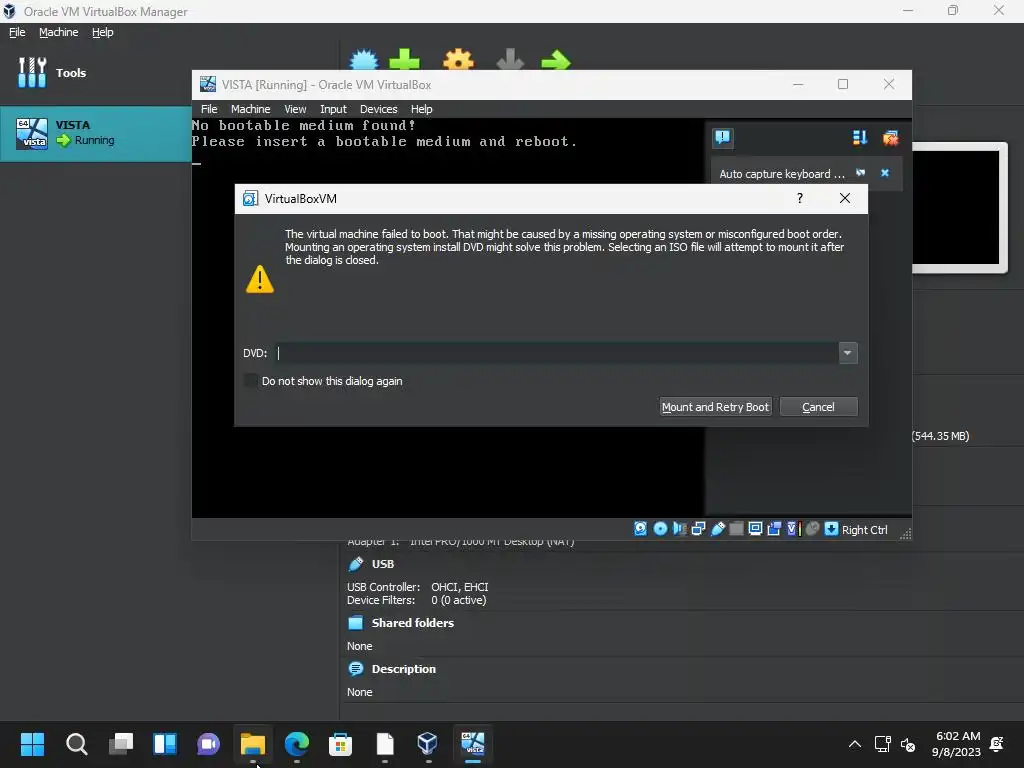This screenshot has width=1024, height=768.
Task: Click the orange Settings gear in Manager toolbar
Action: [458, 60]
